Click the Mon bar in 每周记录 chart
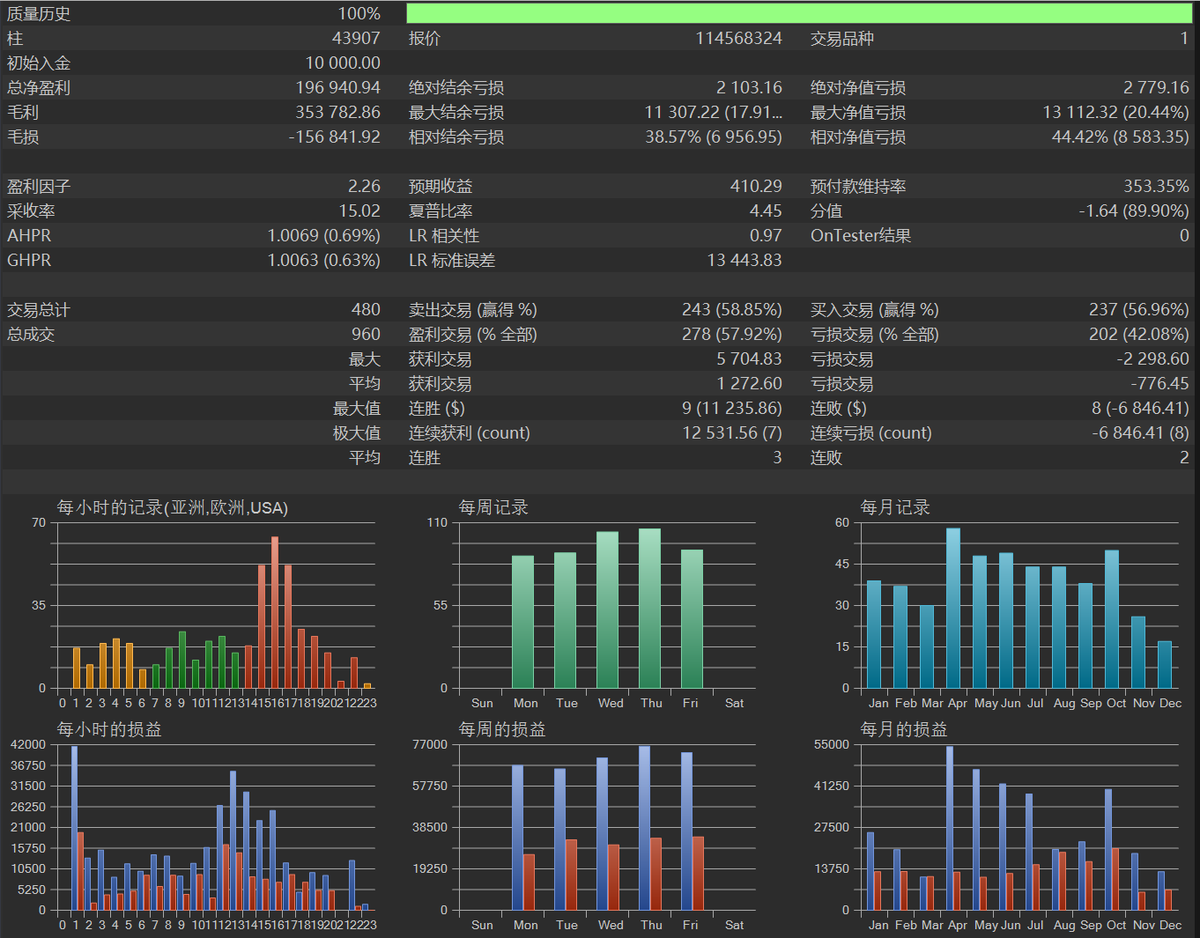Viewport: 1200px width, 938px height. (523, 622)
